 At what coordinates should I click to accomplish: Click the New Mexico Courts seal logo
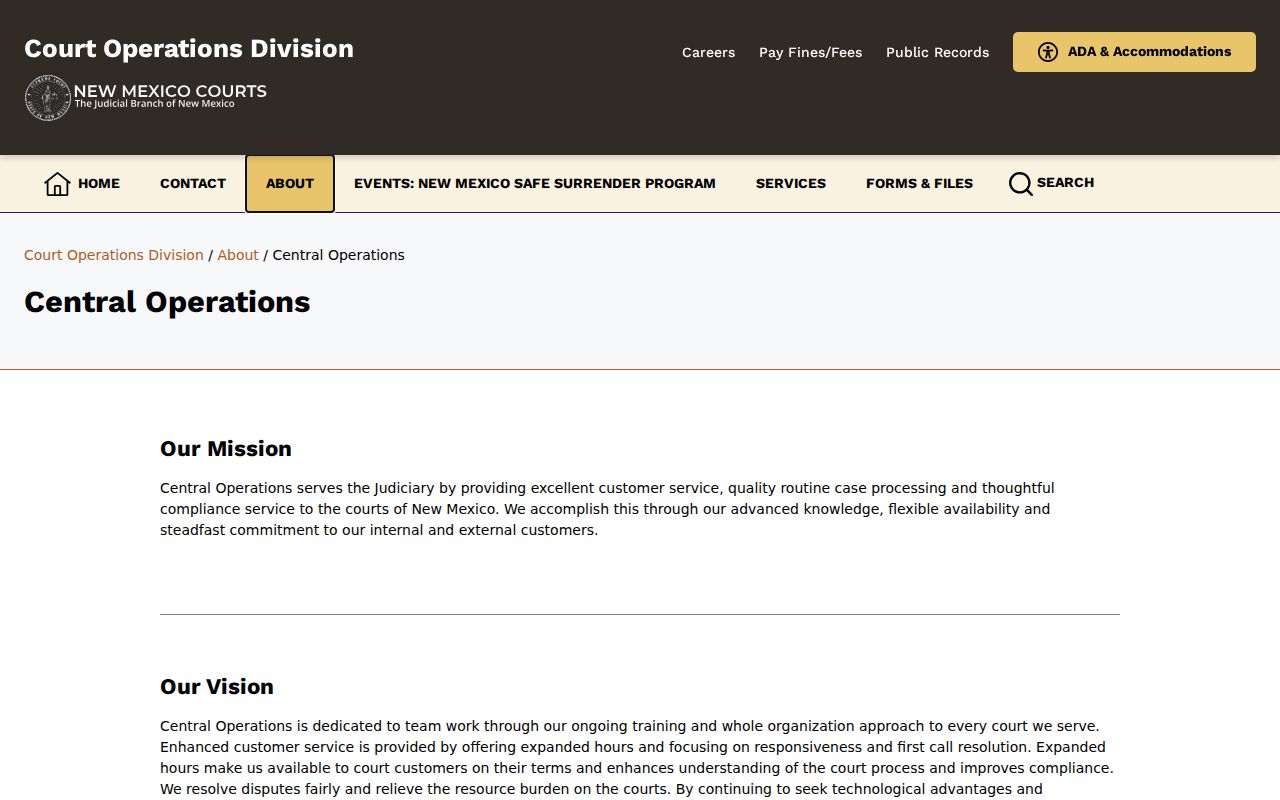pyautogui.click(x=47, y=98)
